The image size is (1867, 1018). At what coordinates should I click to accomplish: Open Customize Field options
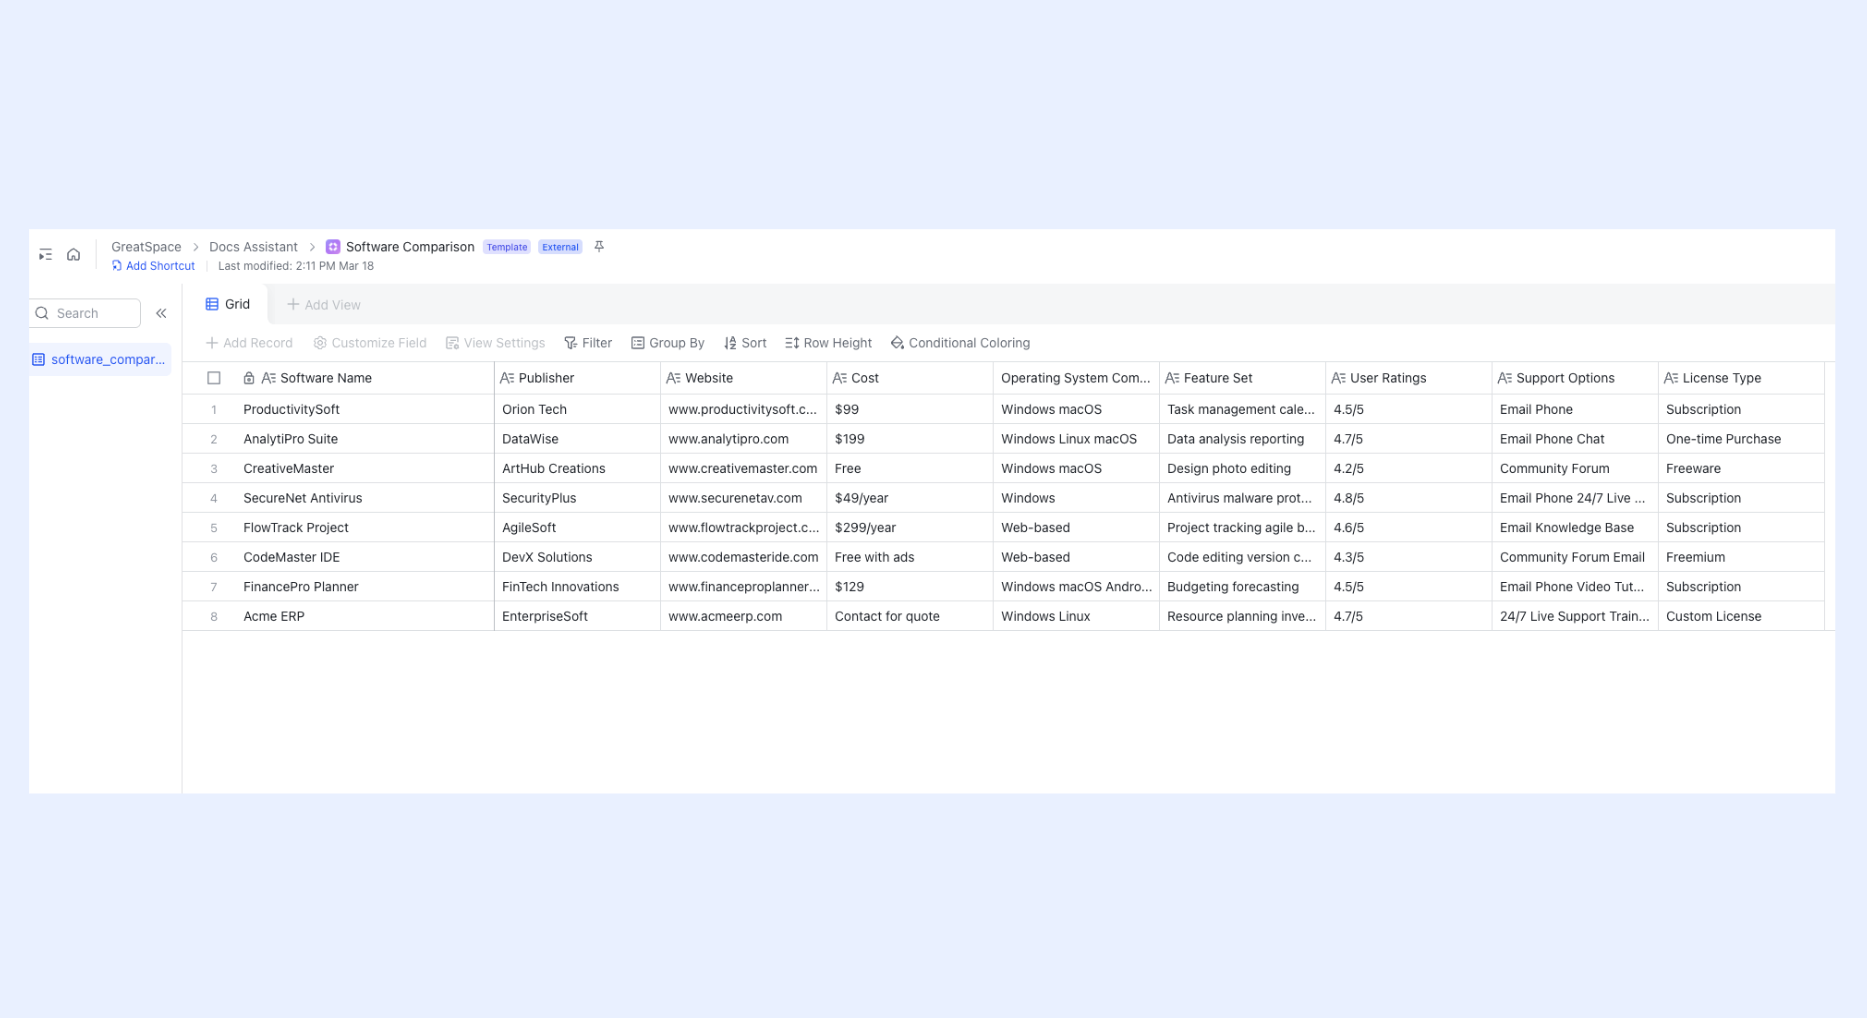click(x=370, y=343)
